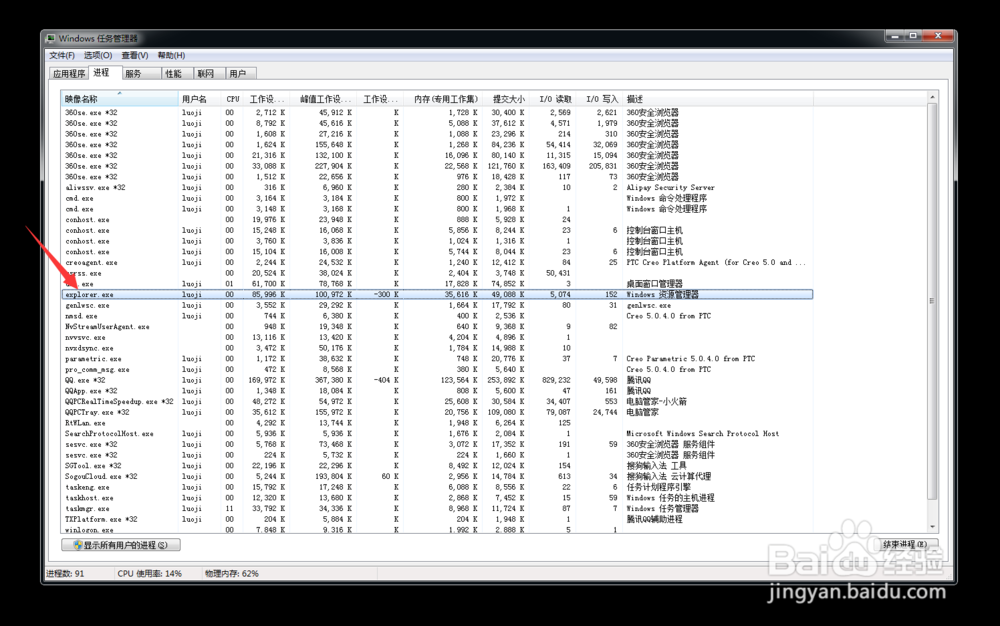Select the SogouCloud.exe *32 process
1000x626 pixels.
click(101, 477)
